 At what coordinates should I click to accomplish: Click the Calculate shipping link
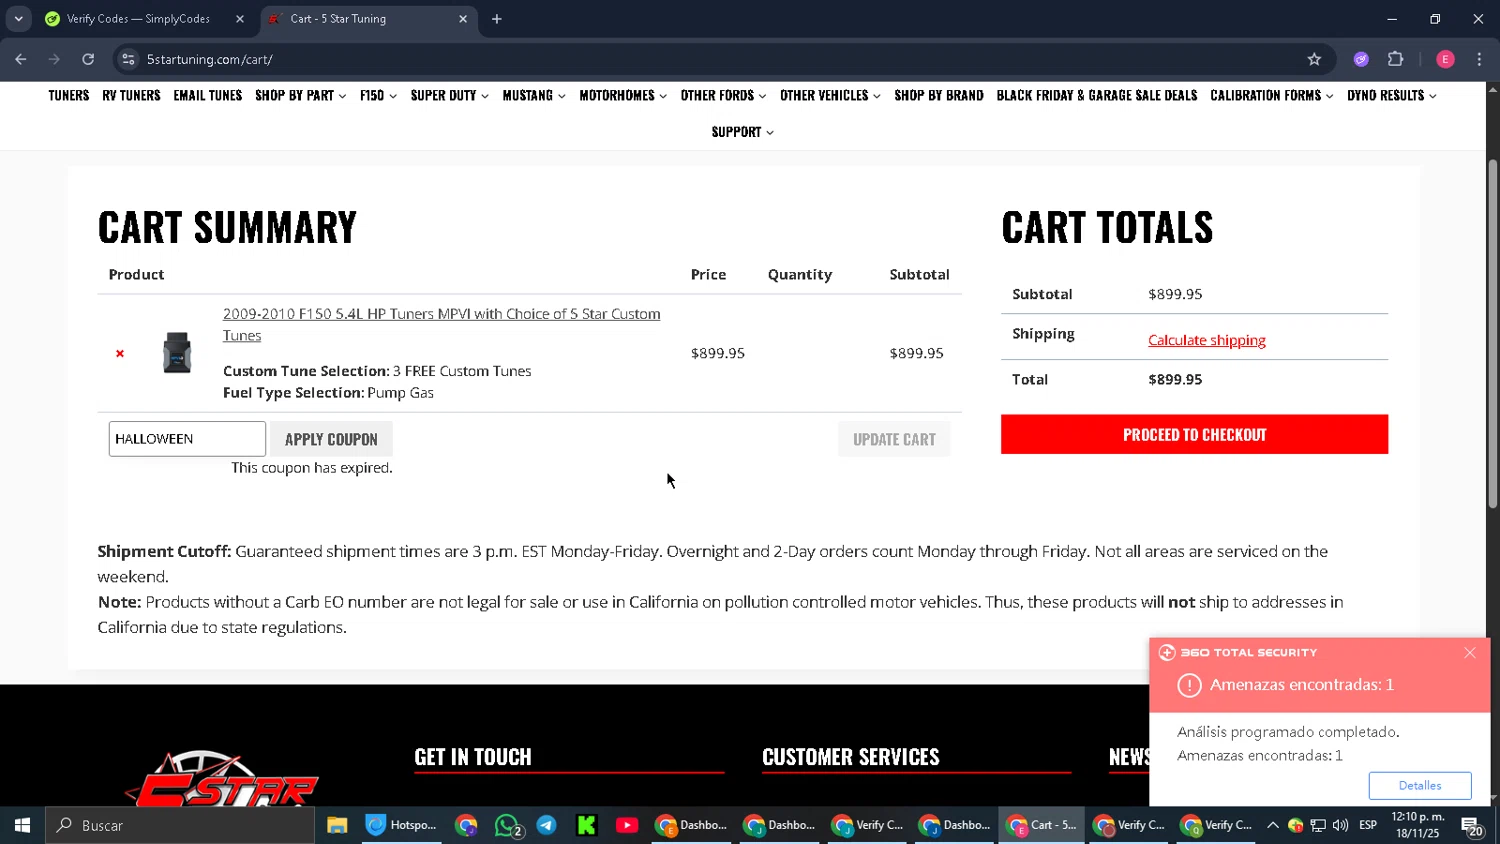click(1207, 340)
